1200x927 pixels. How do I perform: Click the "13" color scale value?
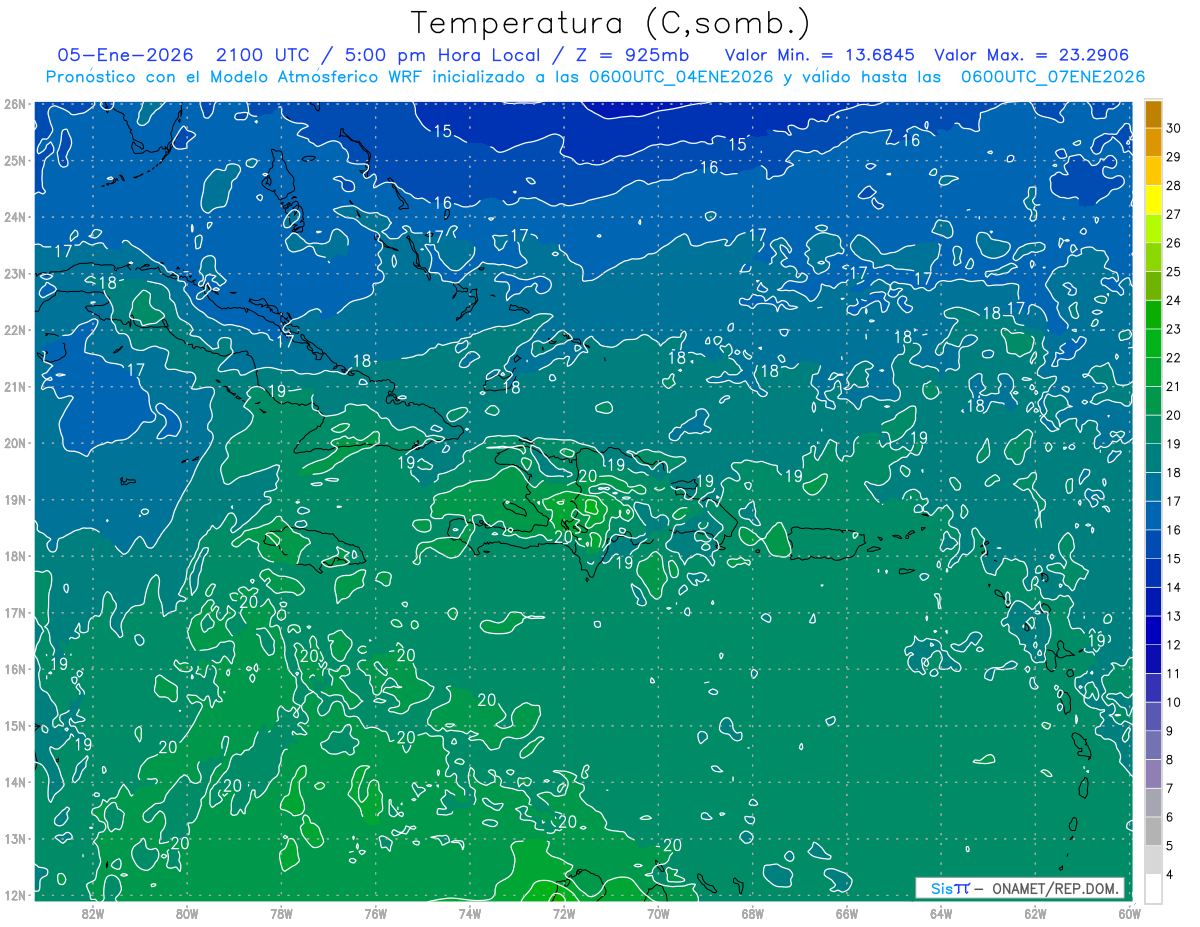click(1174, 616)
